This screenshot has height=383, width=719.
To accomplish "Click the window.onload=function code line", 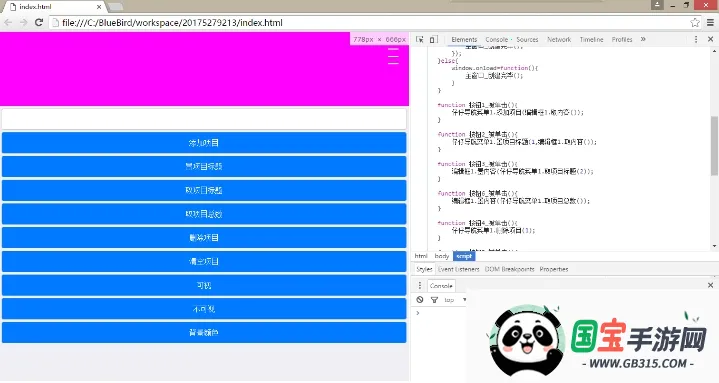I will (495, 68).
